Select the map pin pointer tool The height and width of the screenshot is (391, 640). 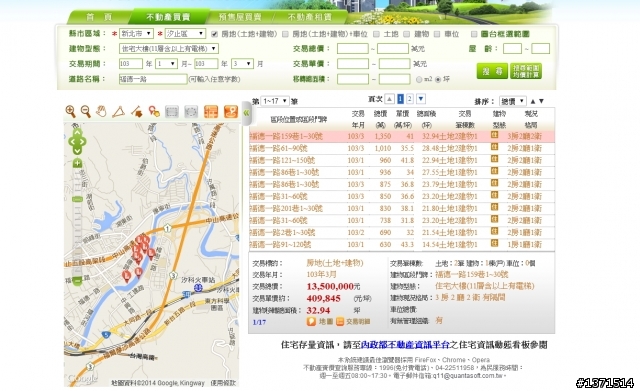pos(154,111)
